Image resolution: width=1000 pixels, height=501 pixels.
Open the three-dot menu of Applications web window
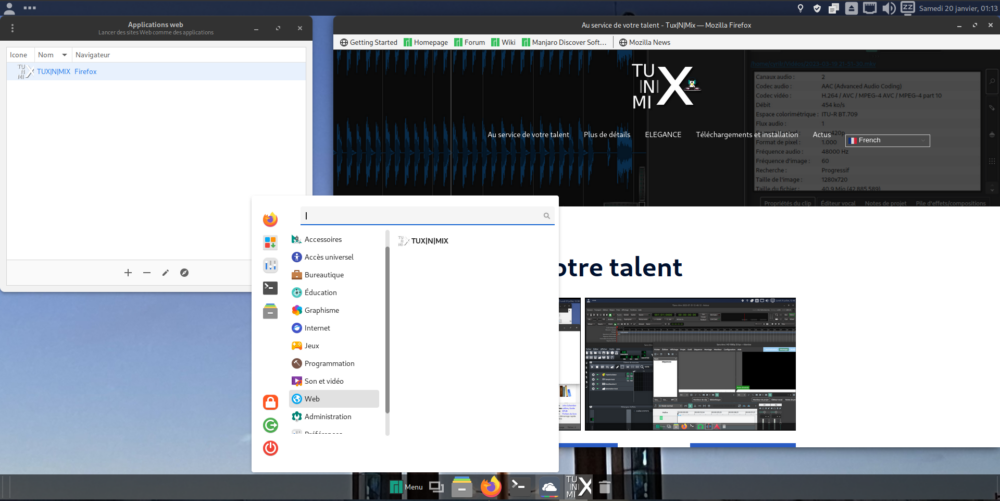[x=12, y=28]
